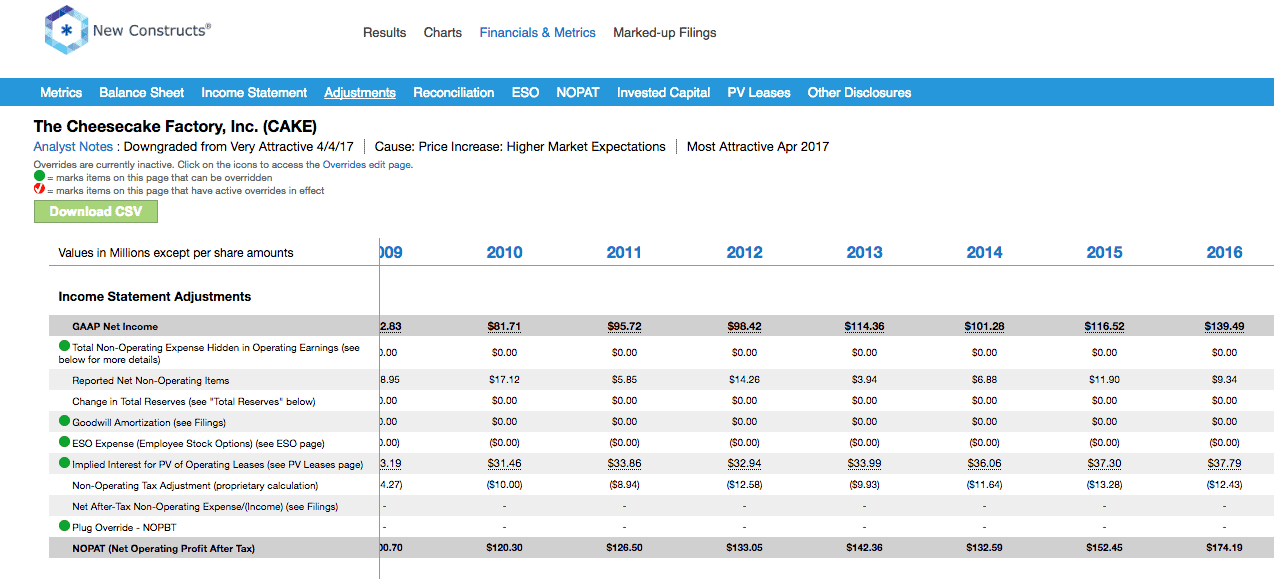This screenshot has height=579, width=1274.
Task: Click GAAP Net Income value $101.28
Action: (x=985, y=327)
